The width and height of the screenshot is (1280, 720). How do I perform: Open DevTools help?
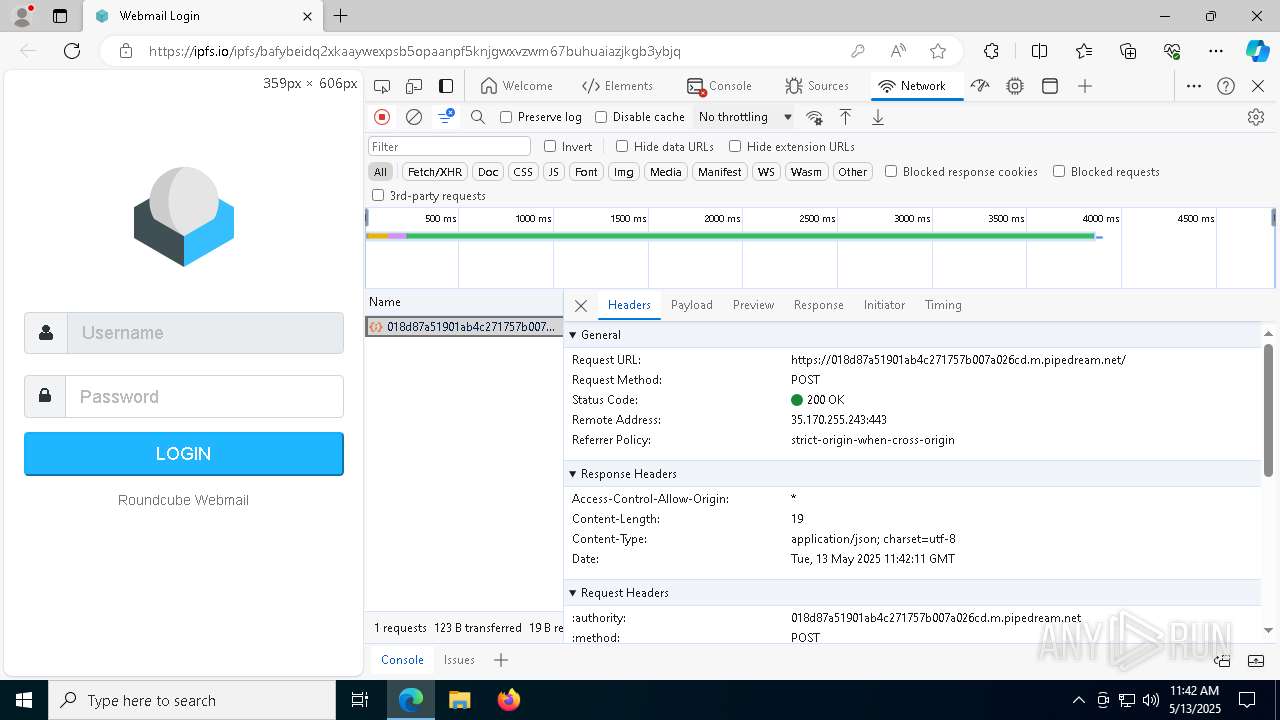coord(1226,86)
